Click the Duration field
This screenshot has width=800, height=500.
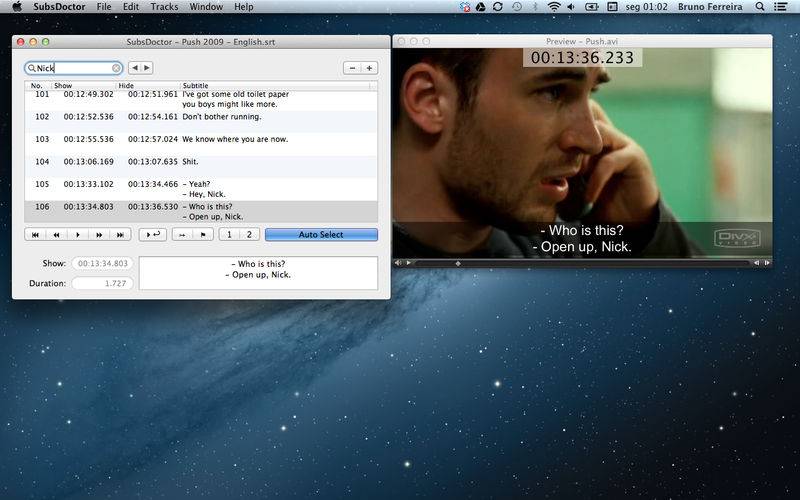point(102,283)
